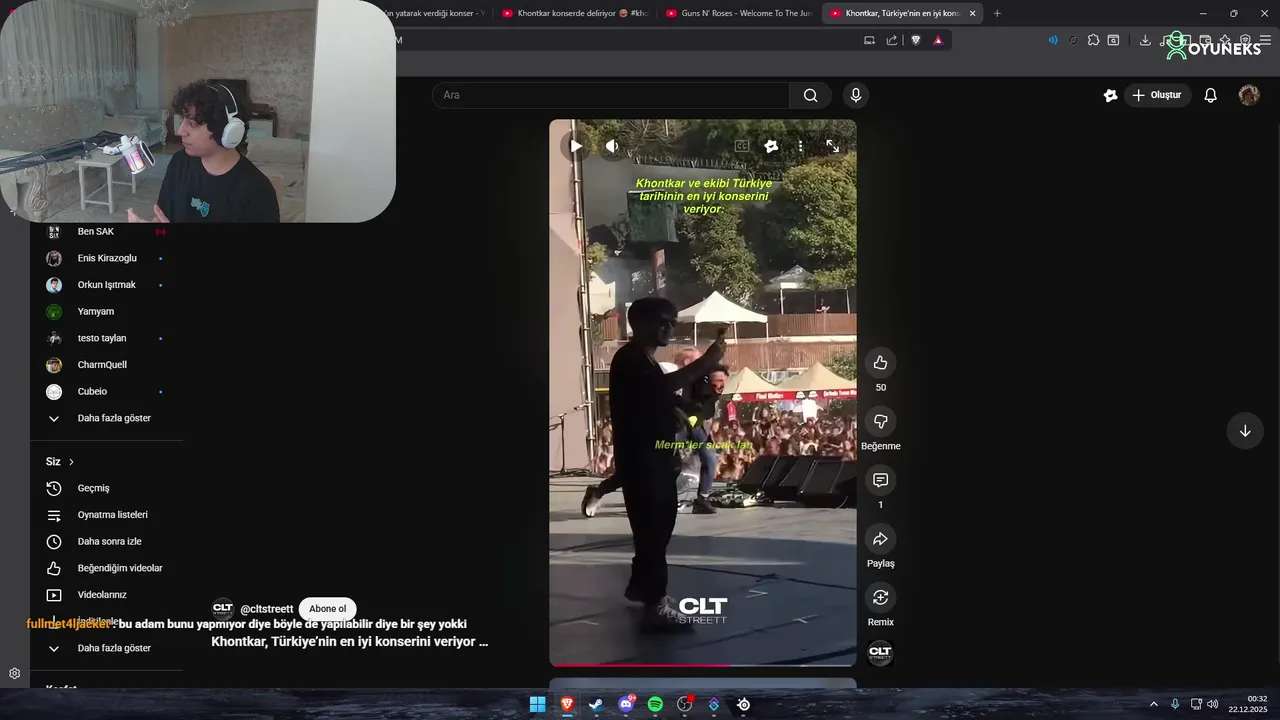Open the YouTube account avatar menu

click(1249, 95)
